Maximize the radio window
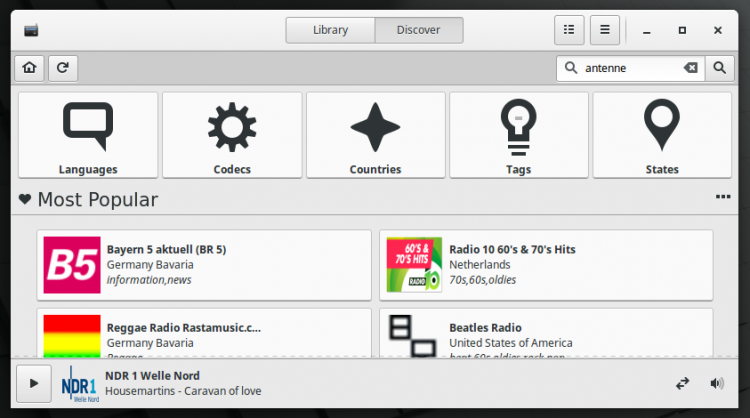The height and width of the screenshot is (418, 750). [x=683, y=31]
